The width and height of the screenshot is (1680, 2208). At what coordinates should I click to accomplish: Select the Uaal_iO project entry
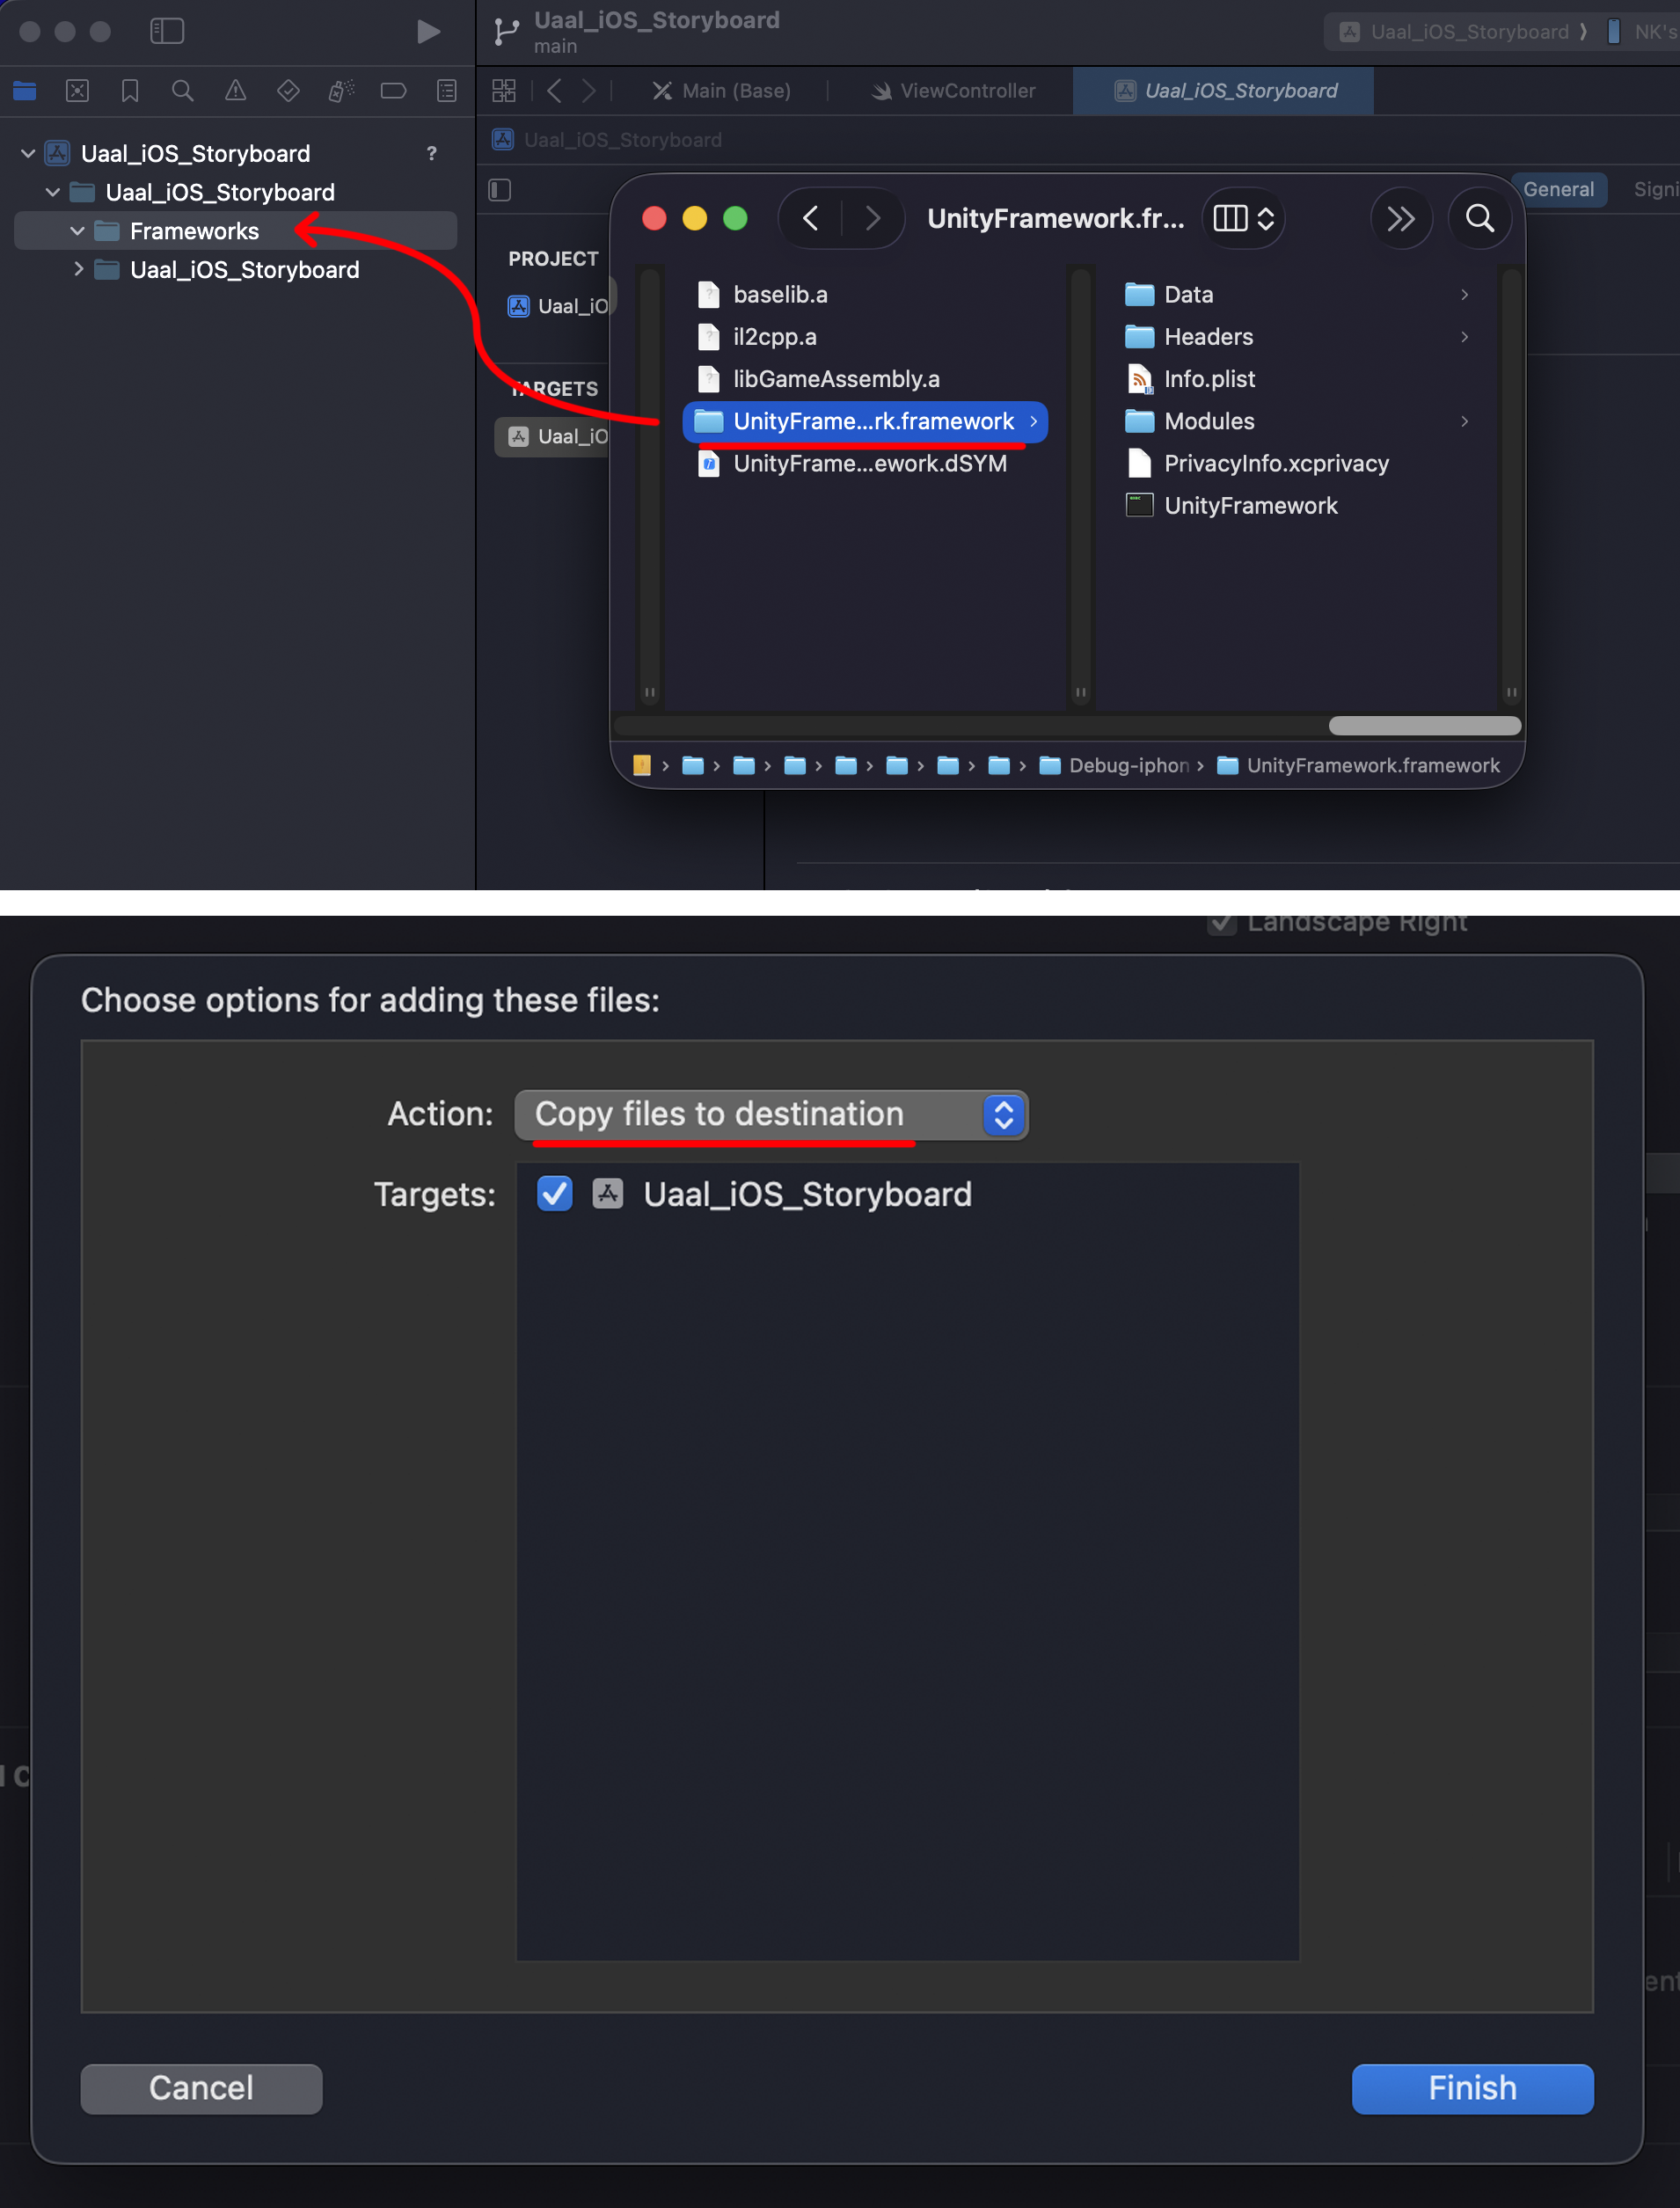tap(559, 306)
